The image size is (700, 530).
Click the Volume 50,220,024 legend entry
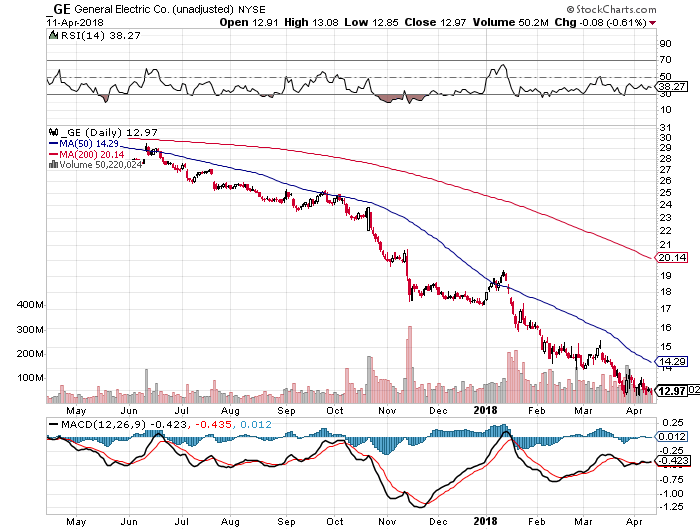pyautogui.click(x=101, y=165)
